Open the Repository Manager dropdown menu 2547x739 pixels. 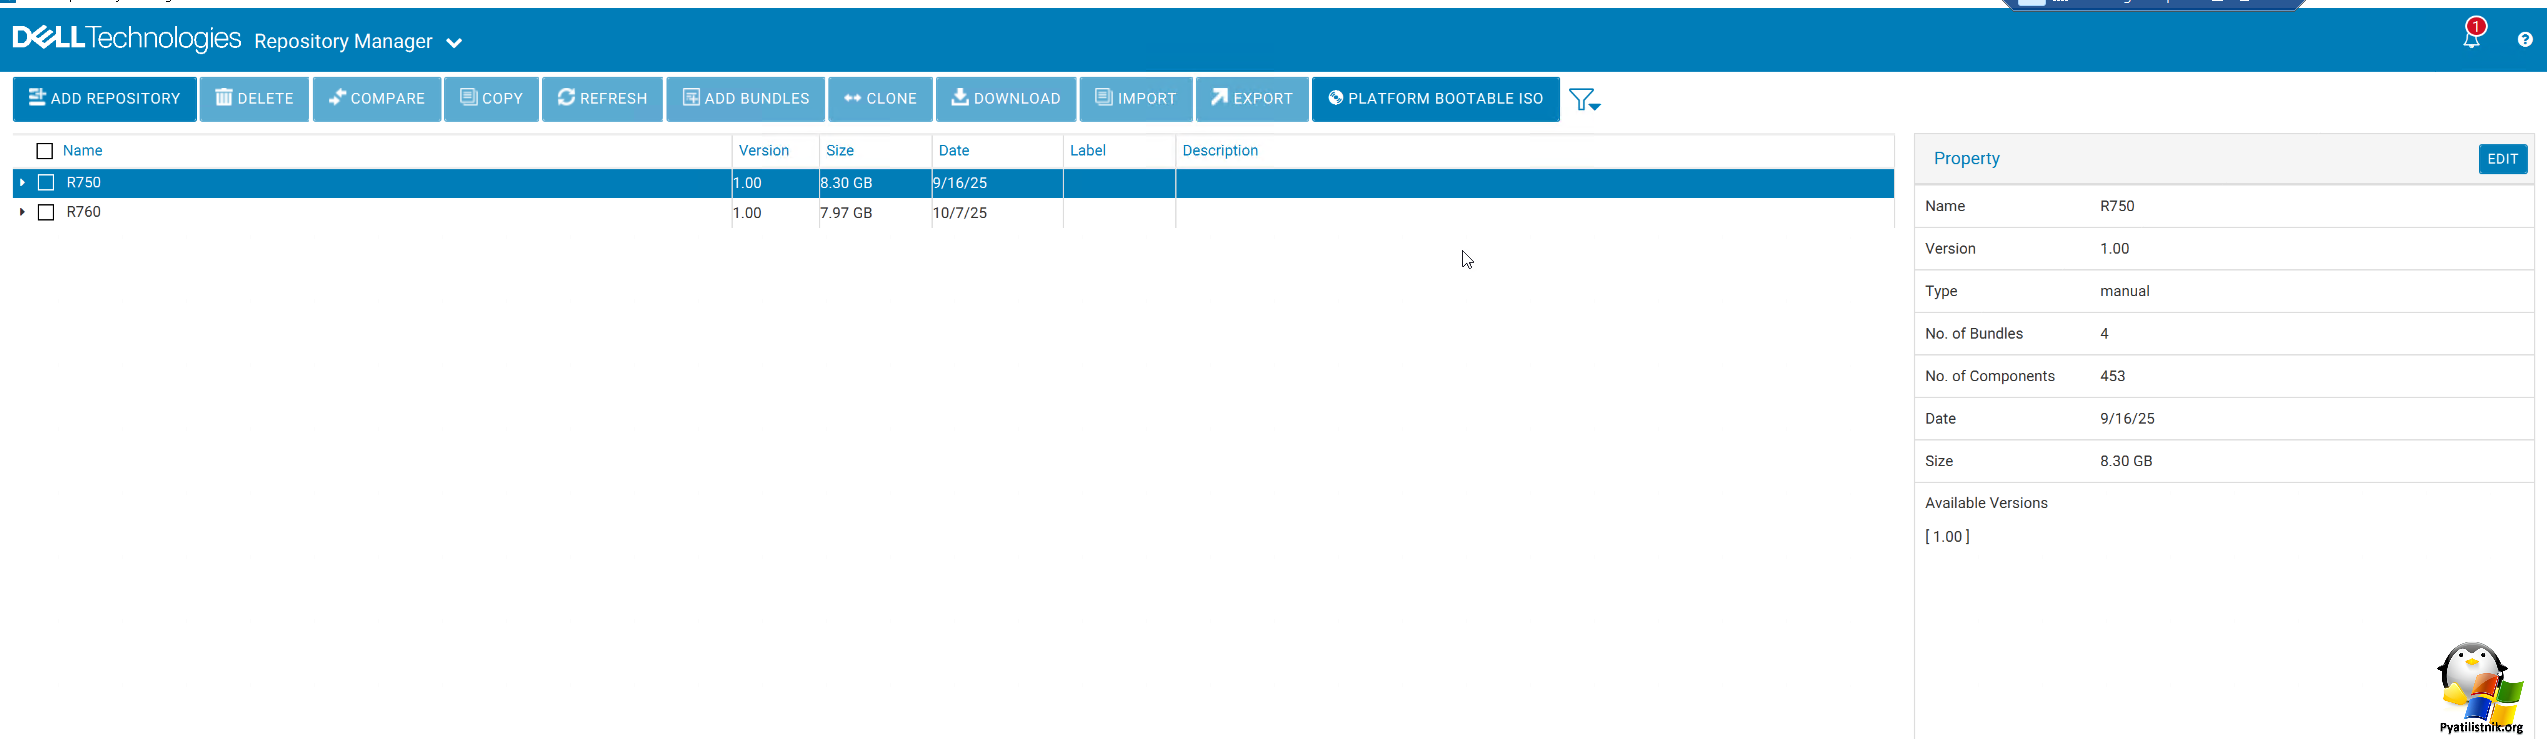pyautogui.click(x=454, y=43)
